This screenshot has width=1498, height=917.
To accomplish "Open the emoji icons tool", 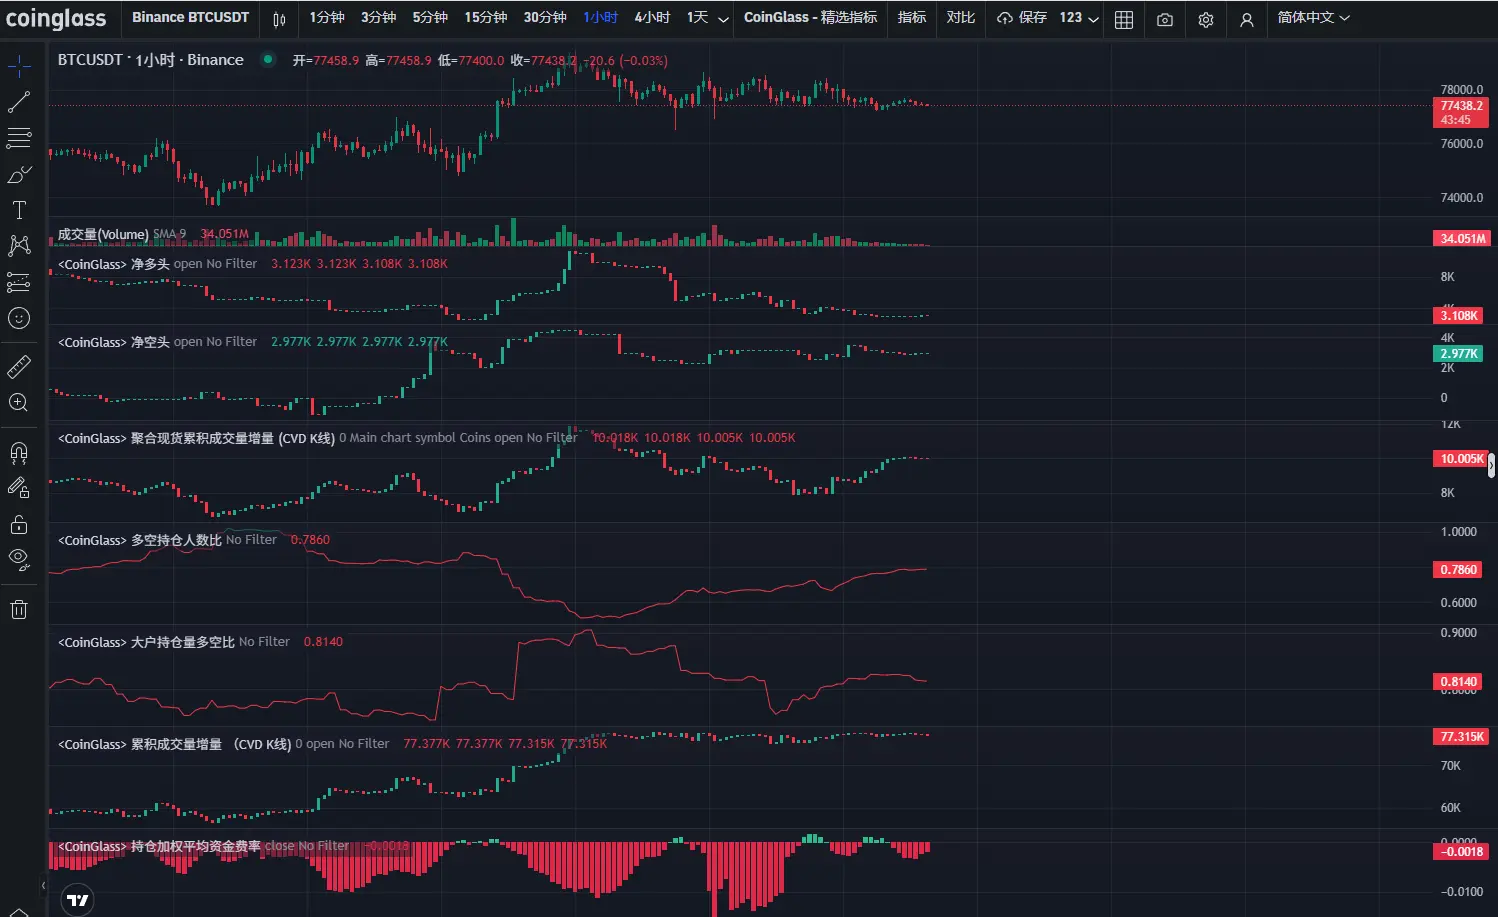I will (x=19, y=319).
